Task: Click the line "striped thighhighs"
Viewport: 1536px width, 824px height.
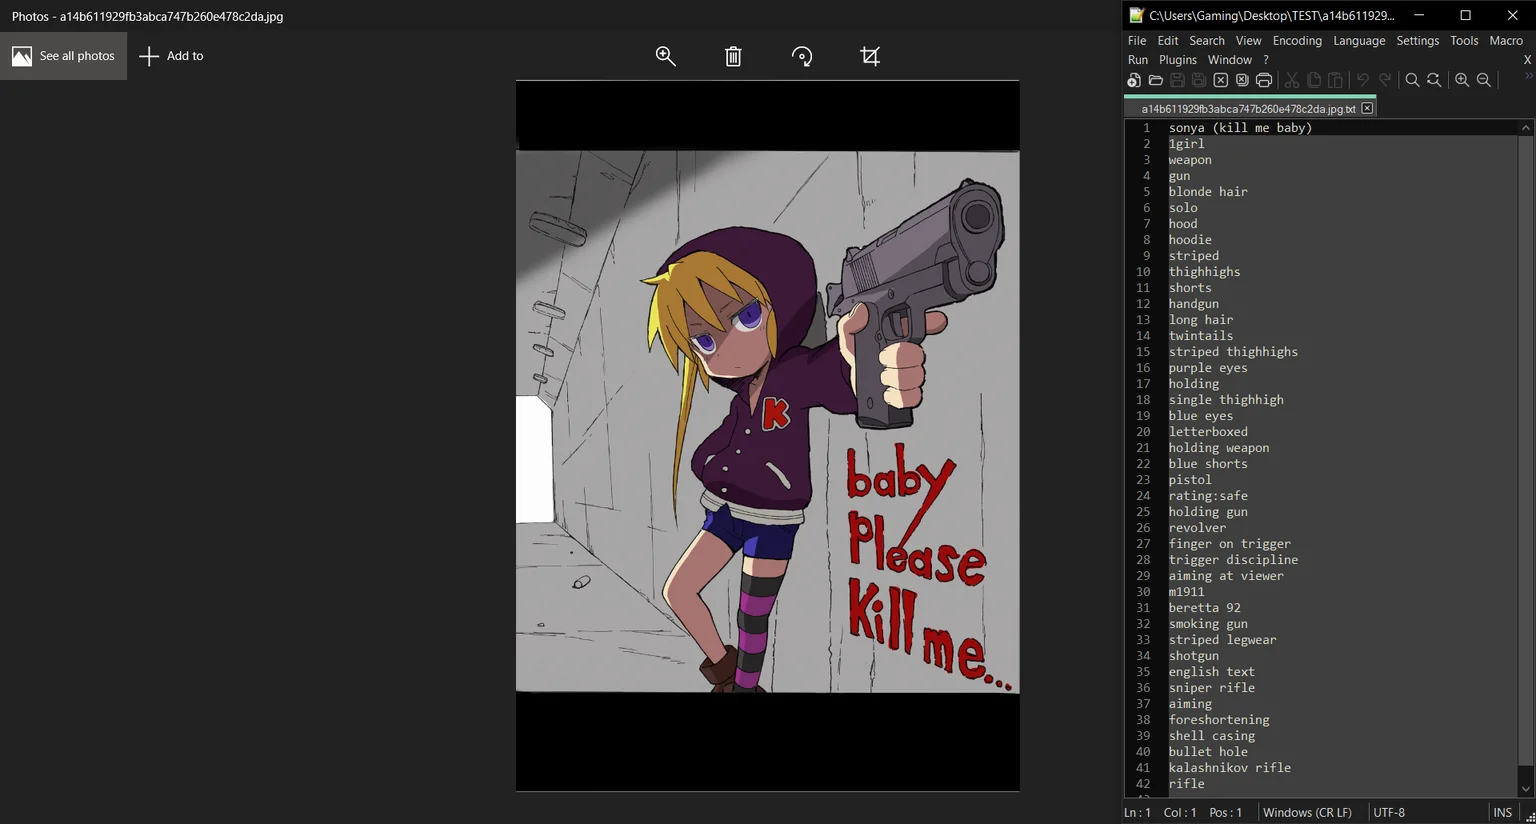Action: pos(1233,352)
